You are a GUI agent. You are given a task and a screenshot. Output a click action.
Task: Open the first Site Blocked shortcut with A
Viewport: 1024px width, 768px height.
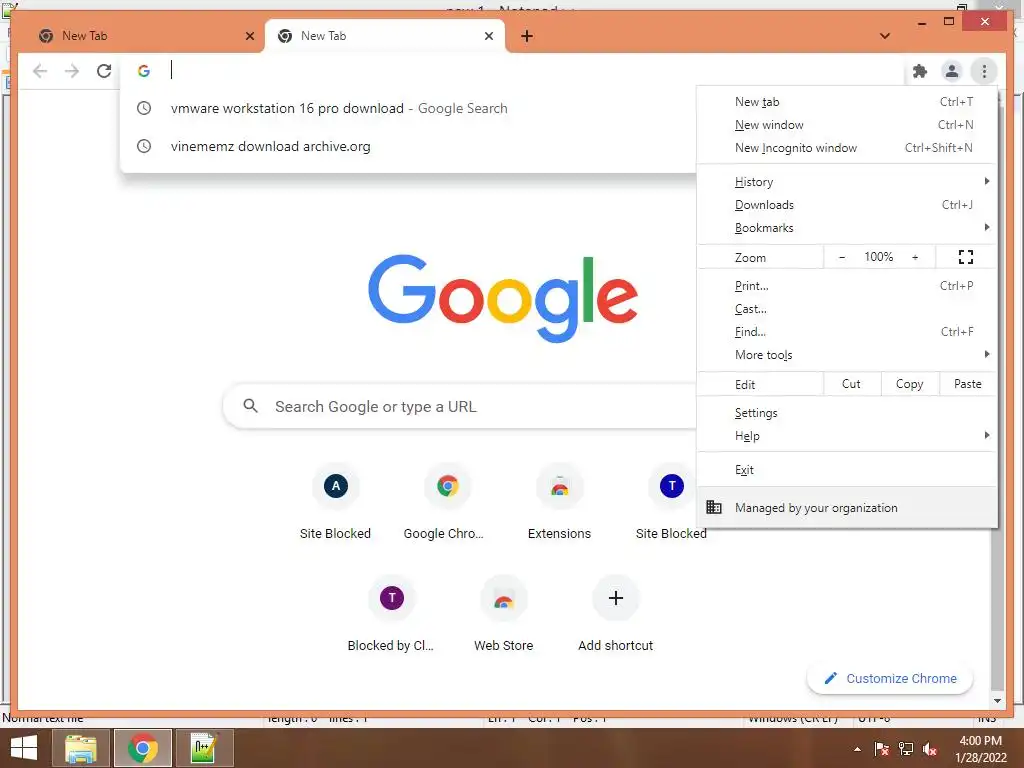pos(335,503)
